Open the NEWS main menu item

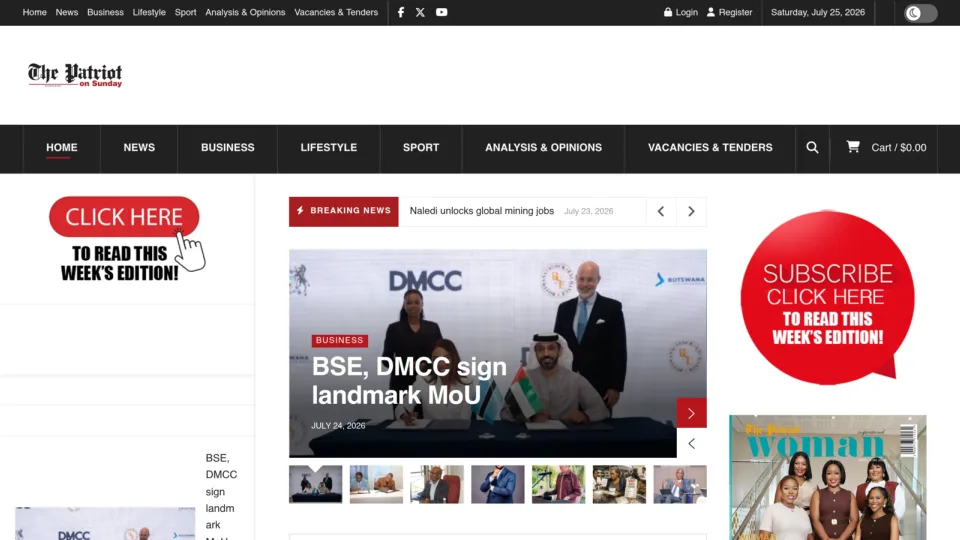pyautogui.click(x=139, y=148)
